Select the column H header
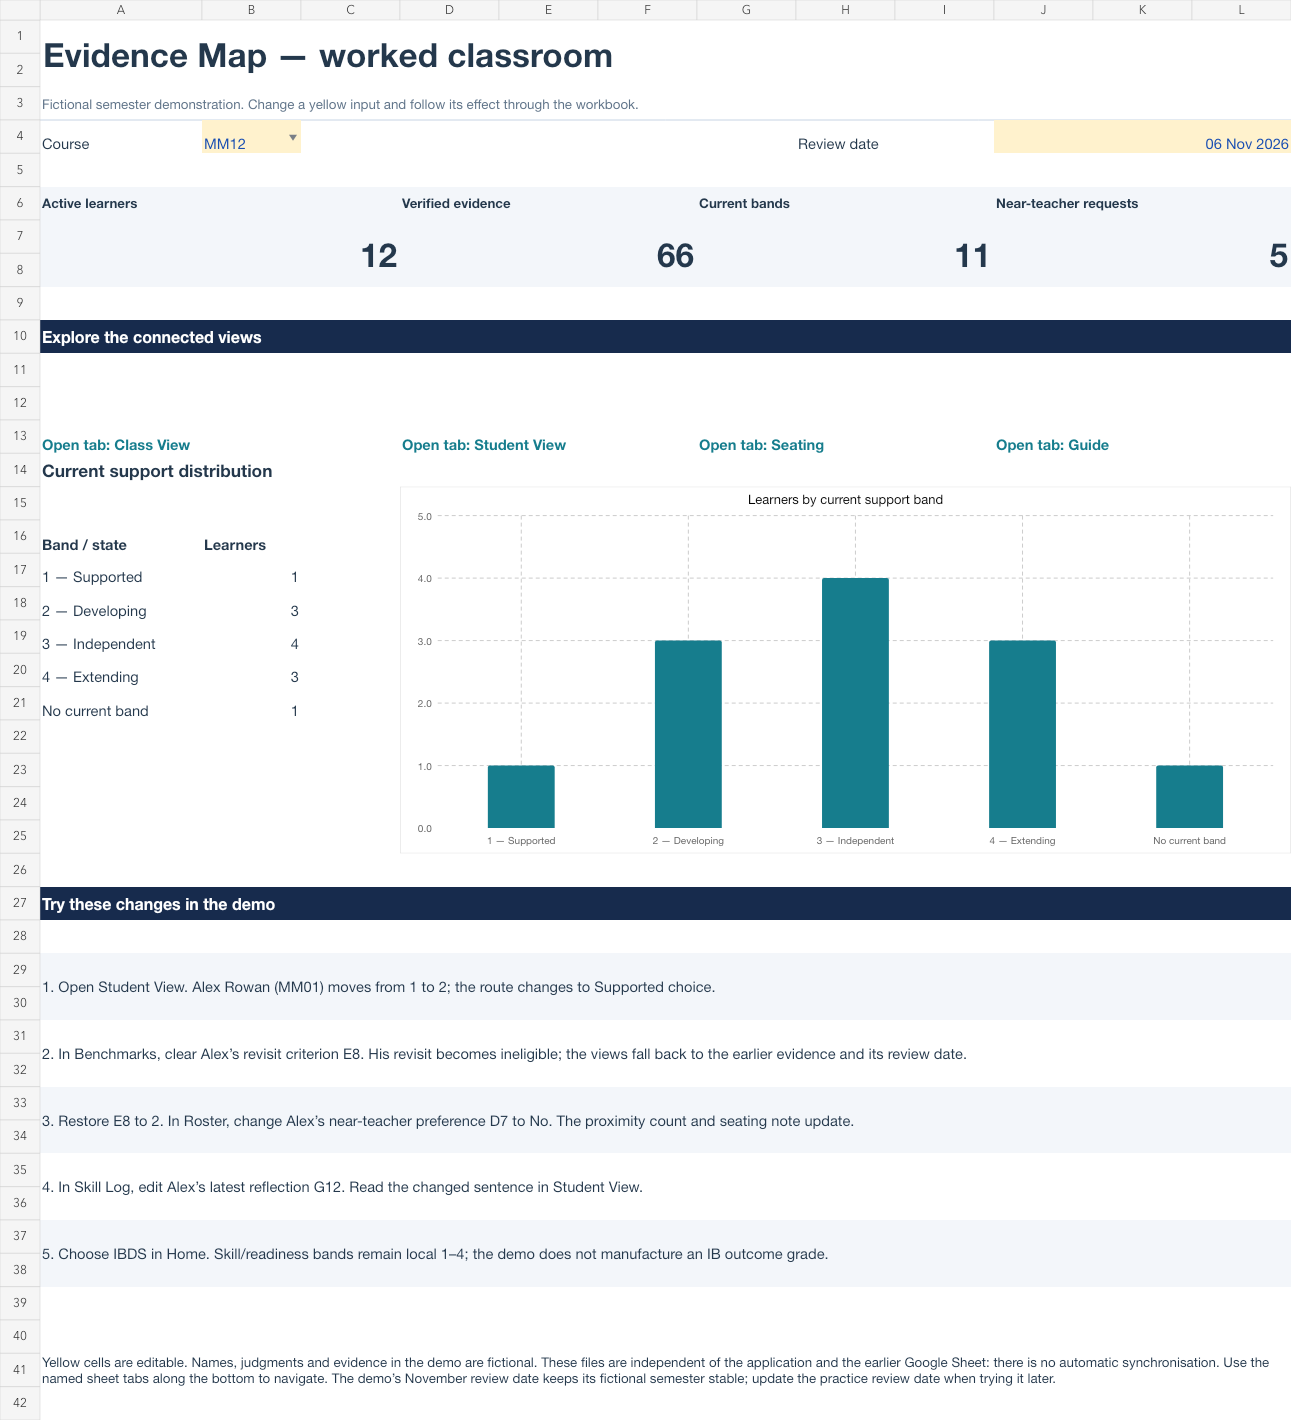1291x1420 pixels. coord(845,10)
